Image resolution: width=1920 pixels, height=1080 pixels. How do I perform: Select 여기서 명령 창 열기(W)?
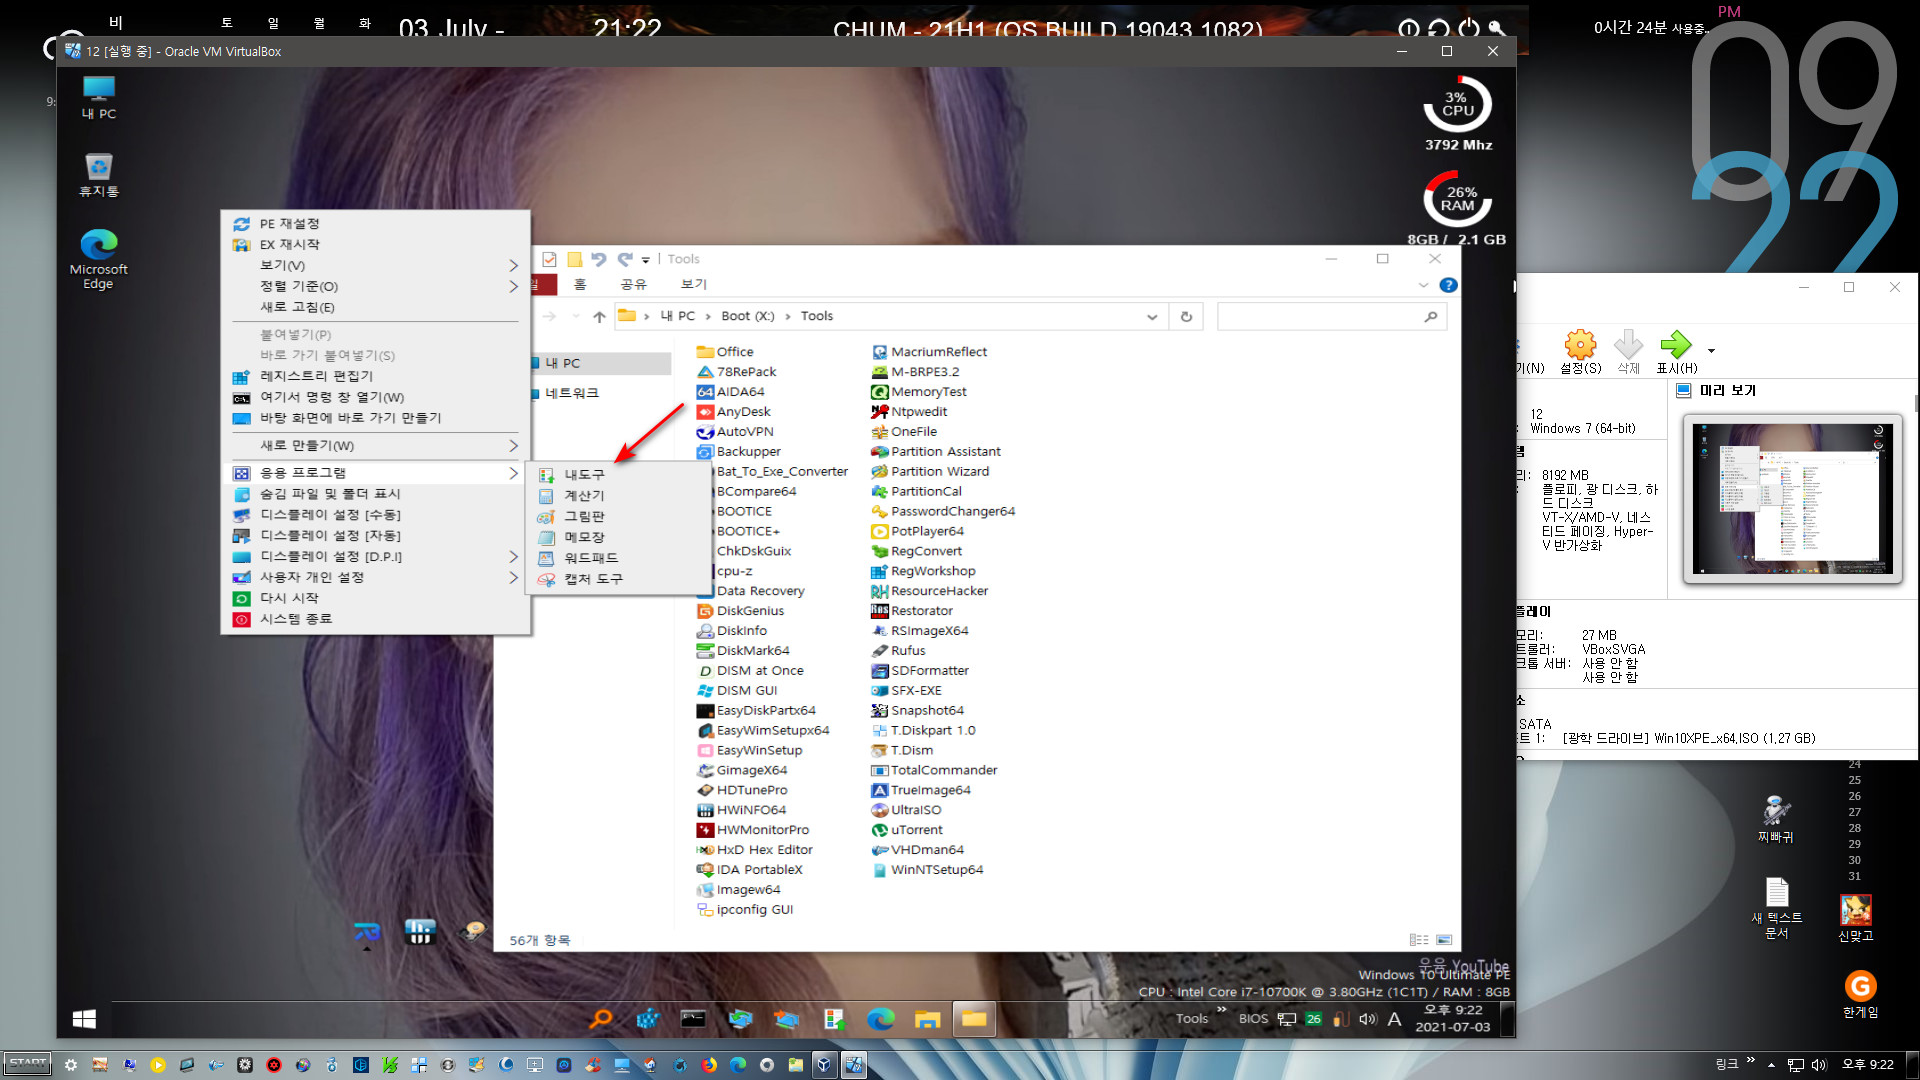coord(376,398)
